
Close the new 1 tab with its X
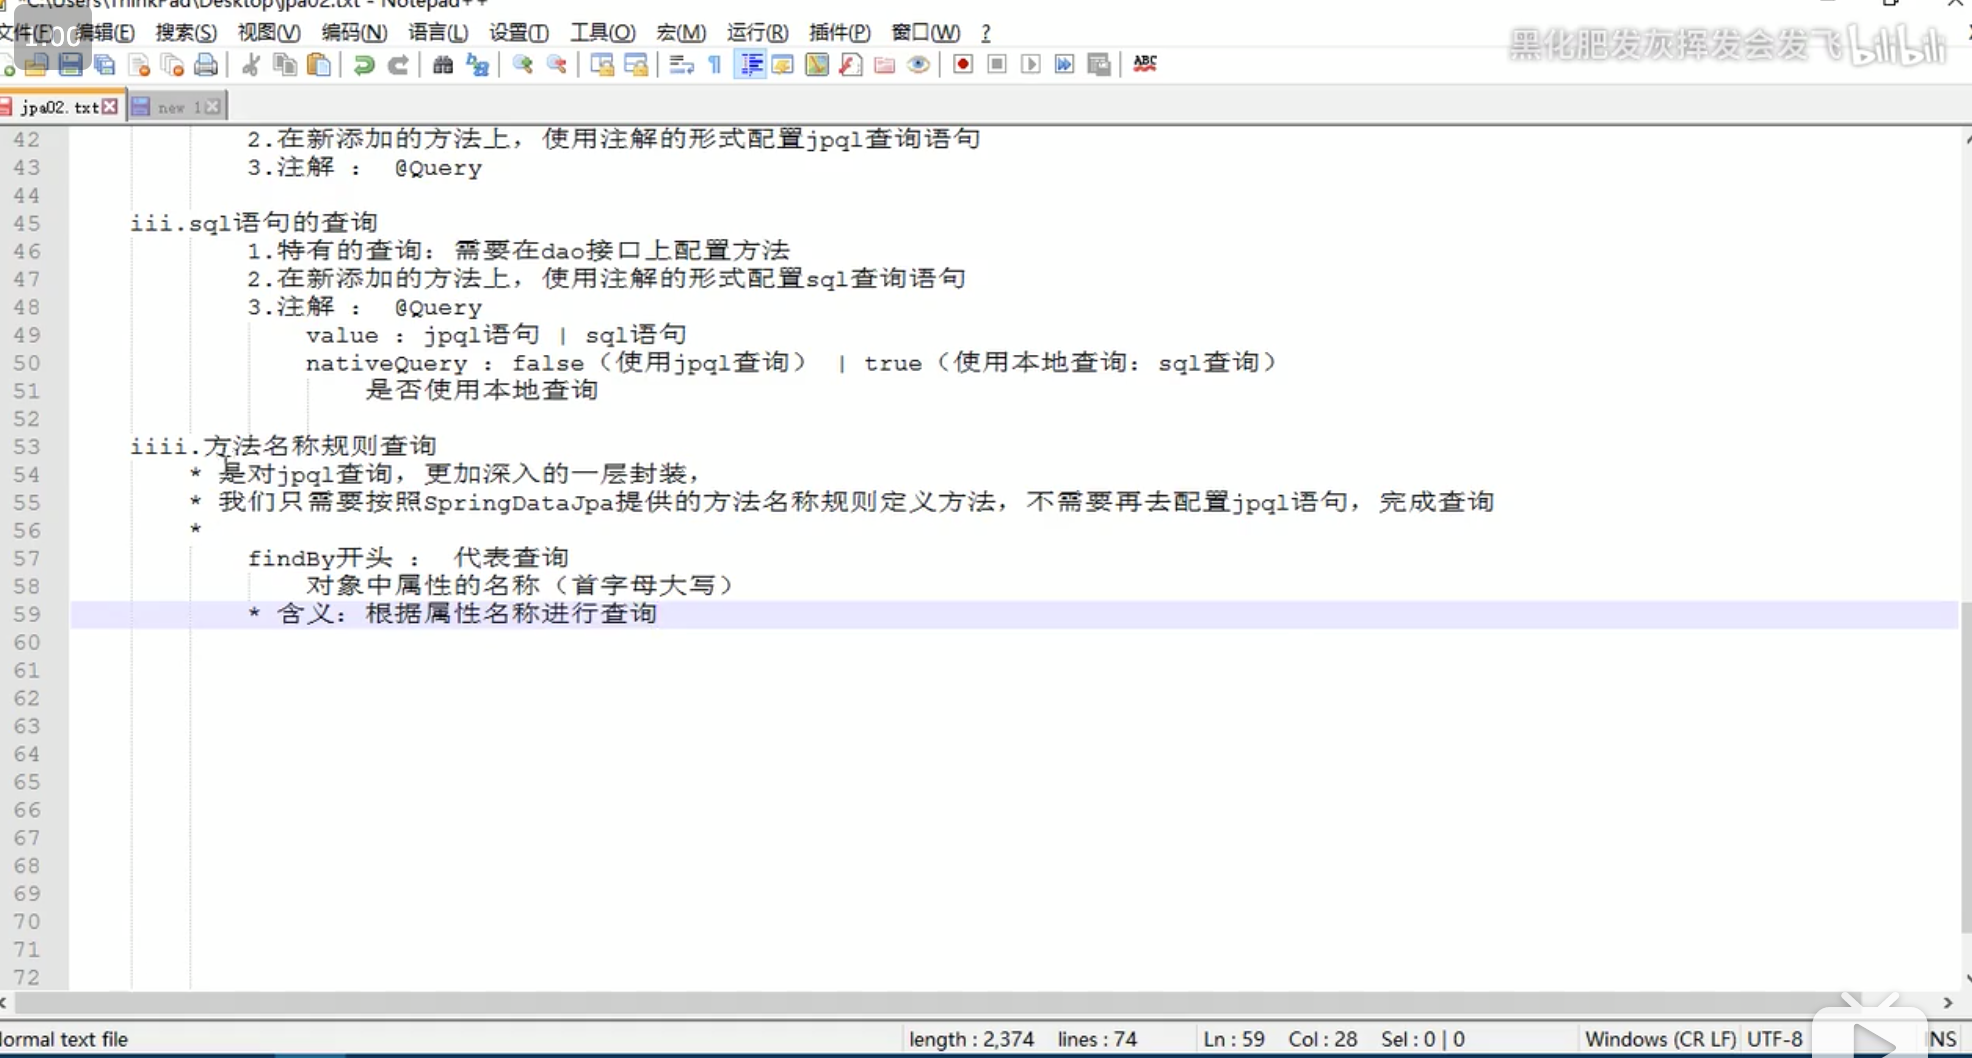point(212,107)
